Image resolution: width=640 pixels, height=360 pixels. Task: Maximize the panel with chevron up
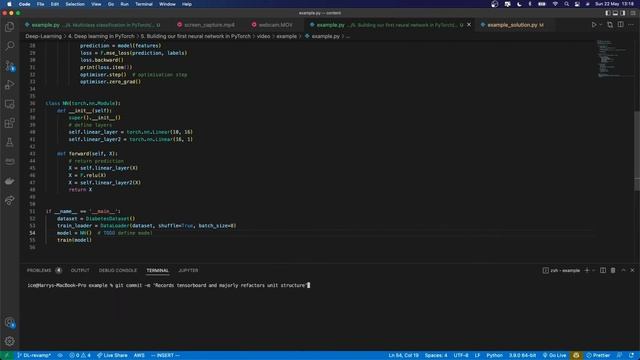point(623,270)
